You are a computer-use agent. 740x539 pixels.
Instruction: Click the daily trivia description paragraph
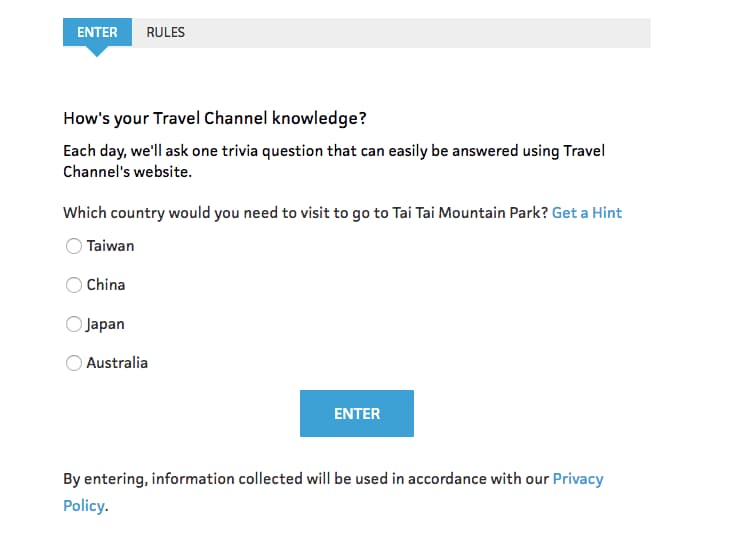coord(334,161)
